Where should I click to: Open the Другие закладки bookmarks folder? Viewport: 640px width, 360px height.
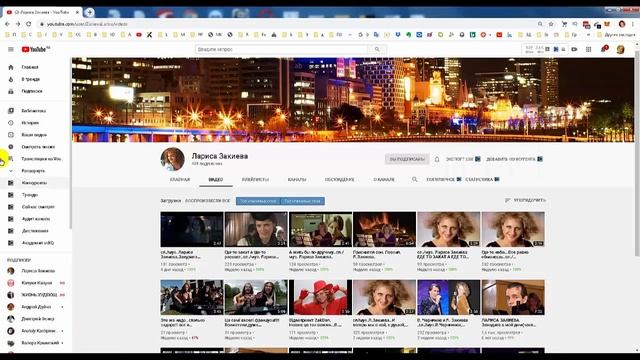point(616,35)
